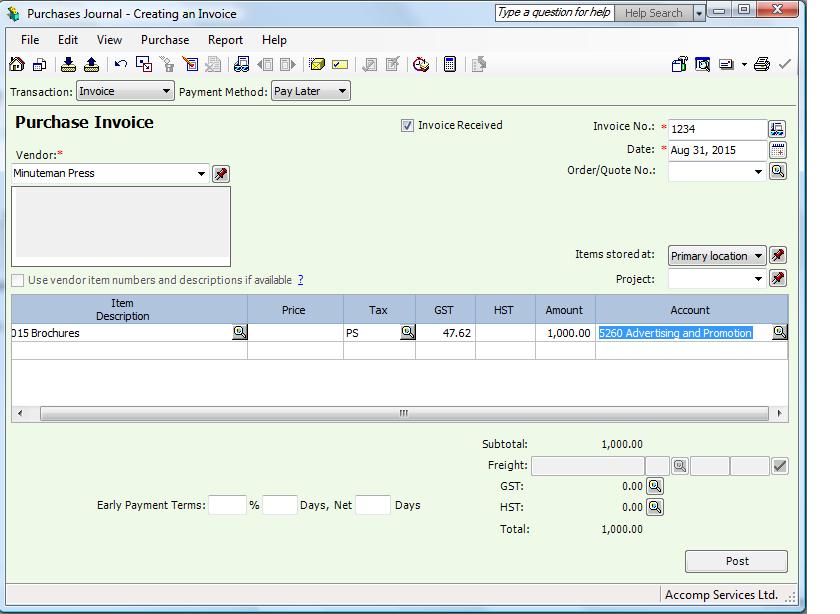The width and height of the screenshot is (840, 614).
Task: Click the icon beside the Invoice No. field
Action: pos(777,129)
